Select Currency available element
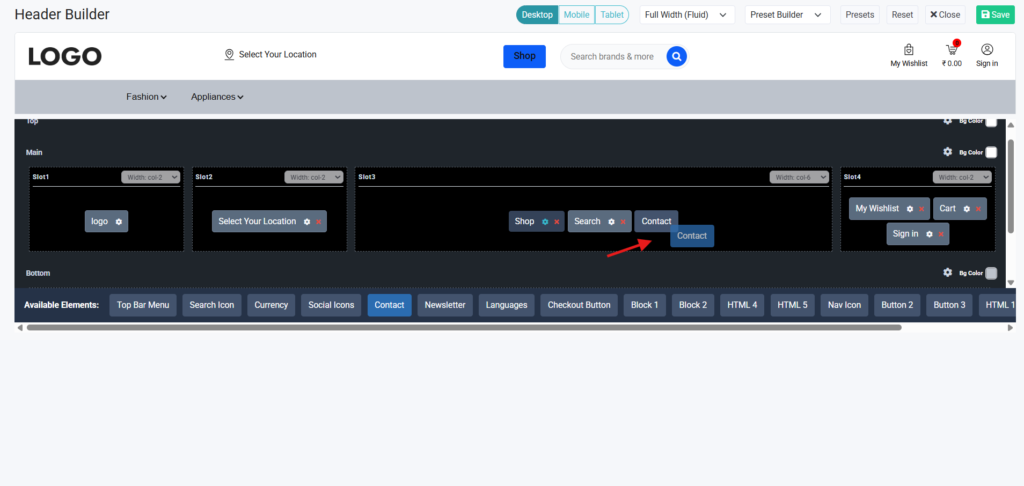The width and height of the screenshot is (1024, 486). click(x=272, y=305)
